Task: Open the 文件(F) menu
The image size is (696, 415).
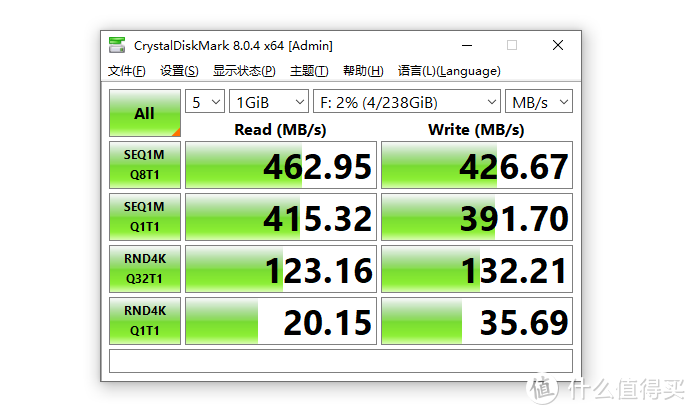Action: pyautogui.click(x=127, y=71)
